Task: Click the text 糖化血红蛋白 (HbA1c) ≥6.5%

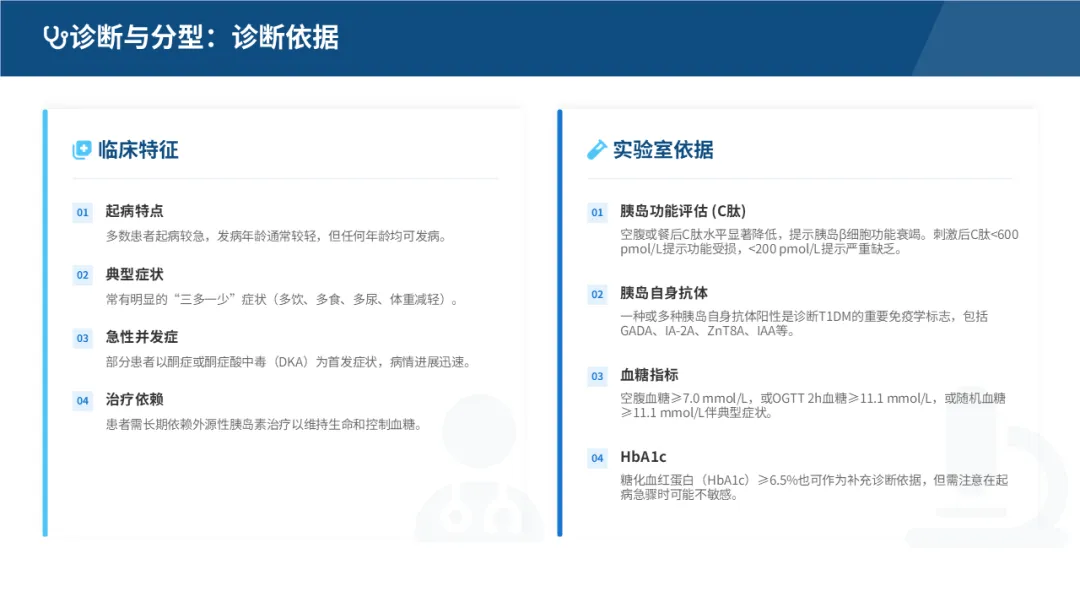Action: click(x=814, y=488)
